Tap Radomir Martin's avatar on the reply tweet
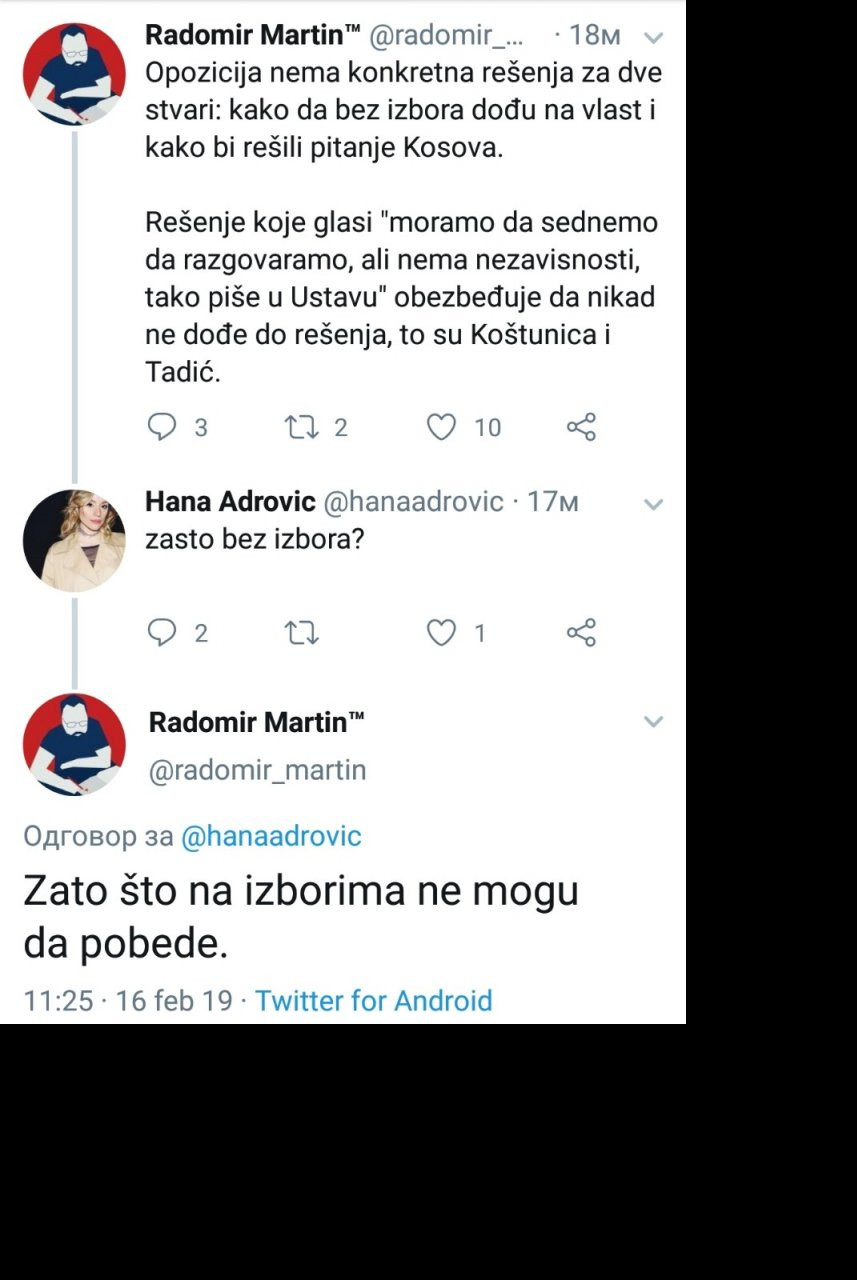The image size is (857, 1280). (x=74, y=744)
